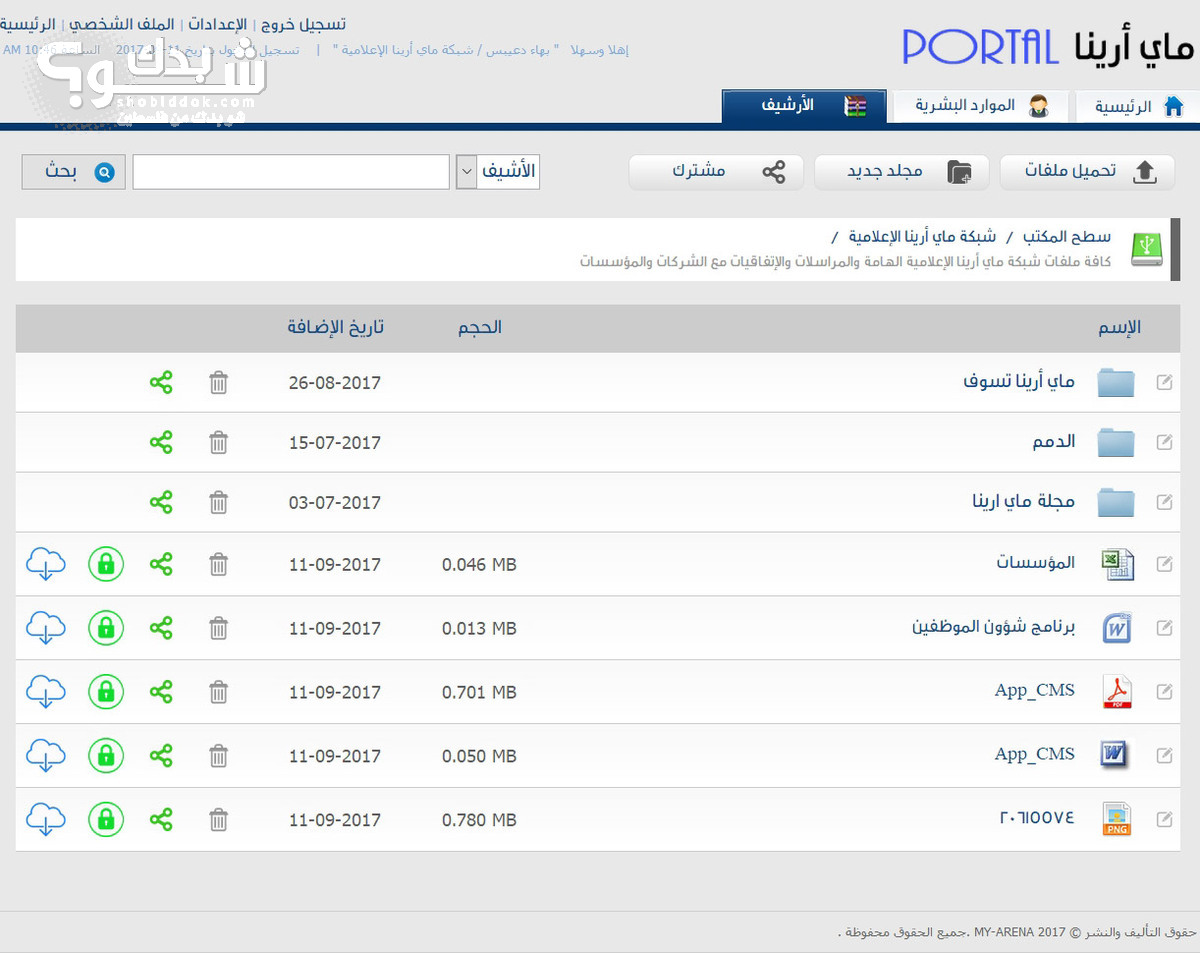
Task: Open the App_CMS Word document icon
Action: click(x=1116, y=755)
